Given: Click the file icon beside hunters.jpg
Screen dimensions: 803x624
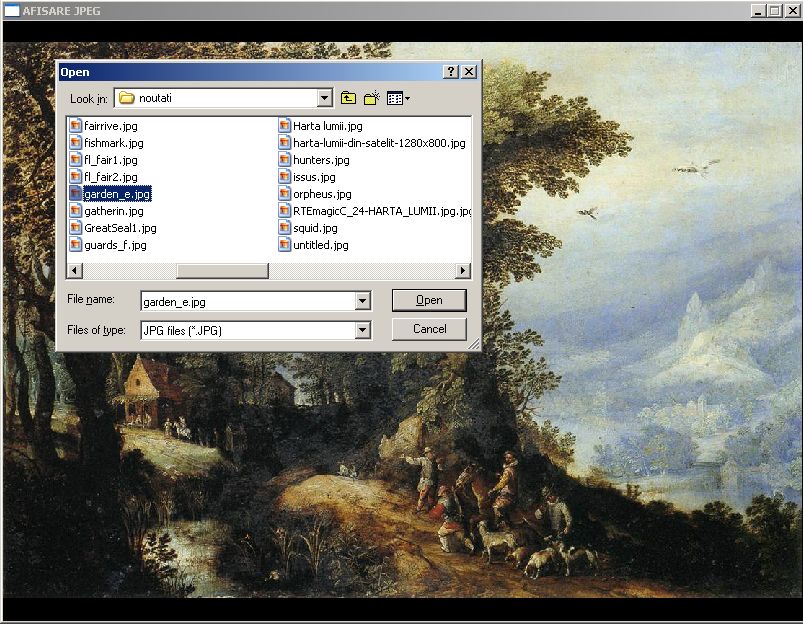Looking at the screenshot, I should click(x=285, y=160).
